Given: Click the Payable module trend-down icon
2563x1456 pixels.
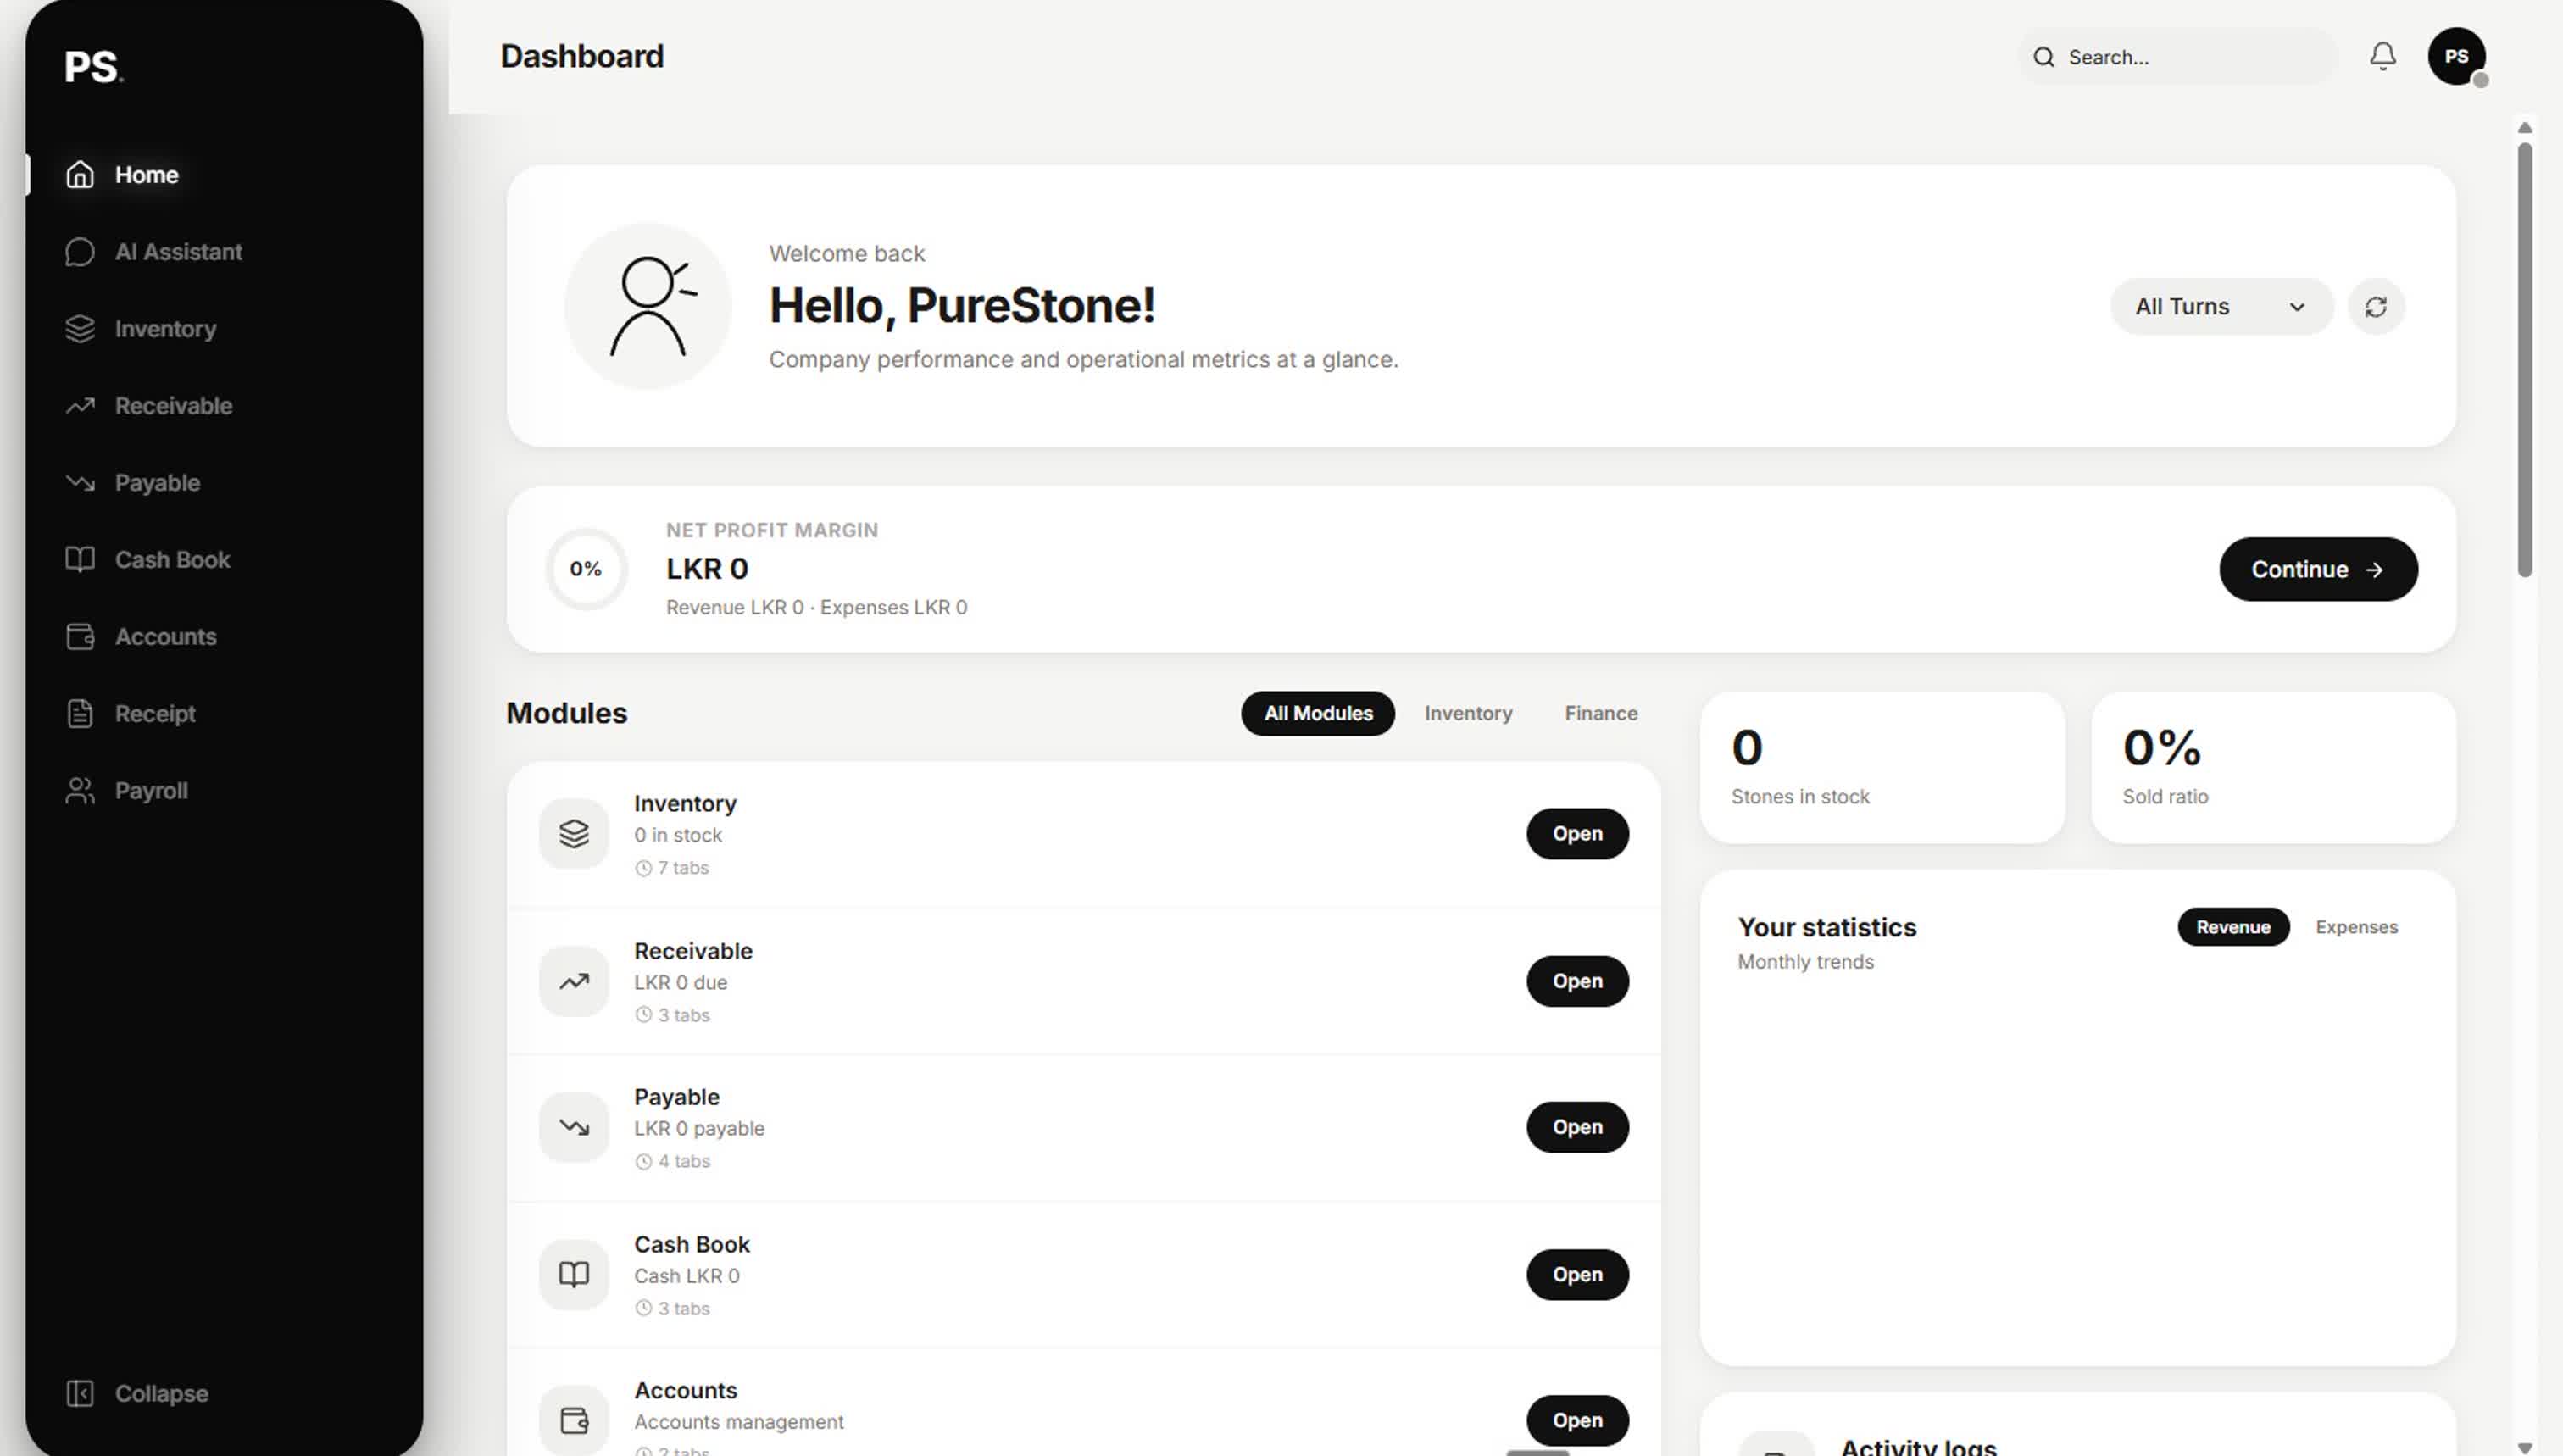Looking at the screenshot, I should [574, 1128].
